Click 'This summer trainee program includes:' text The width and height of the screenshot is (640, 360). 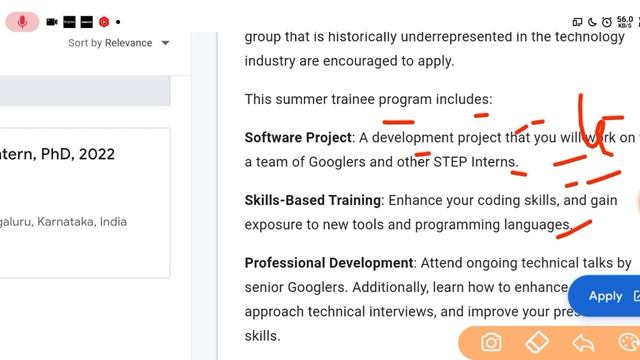tap(369, 99)
